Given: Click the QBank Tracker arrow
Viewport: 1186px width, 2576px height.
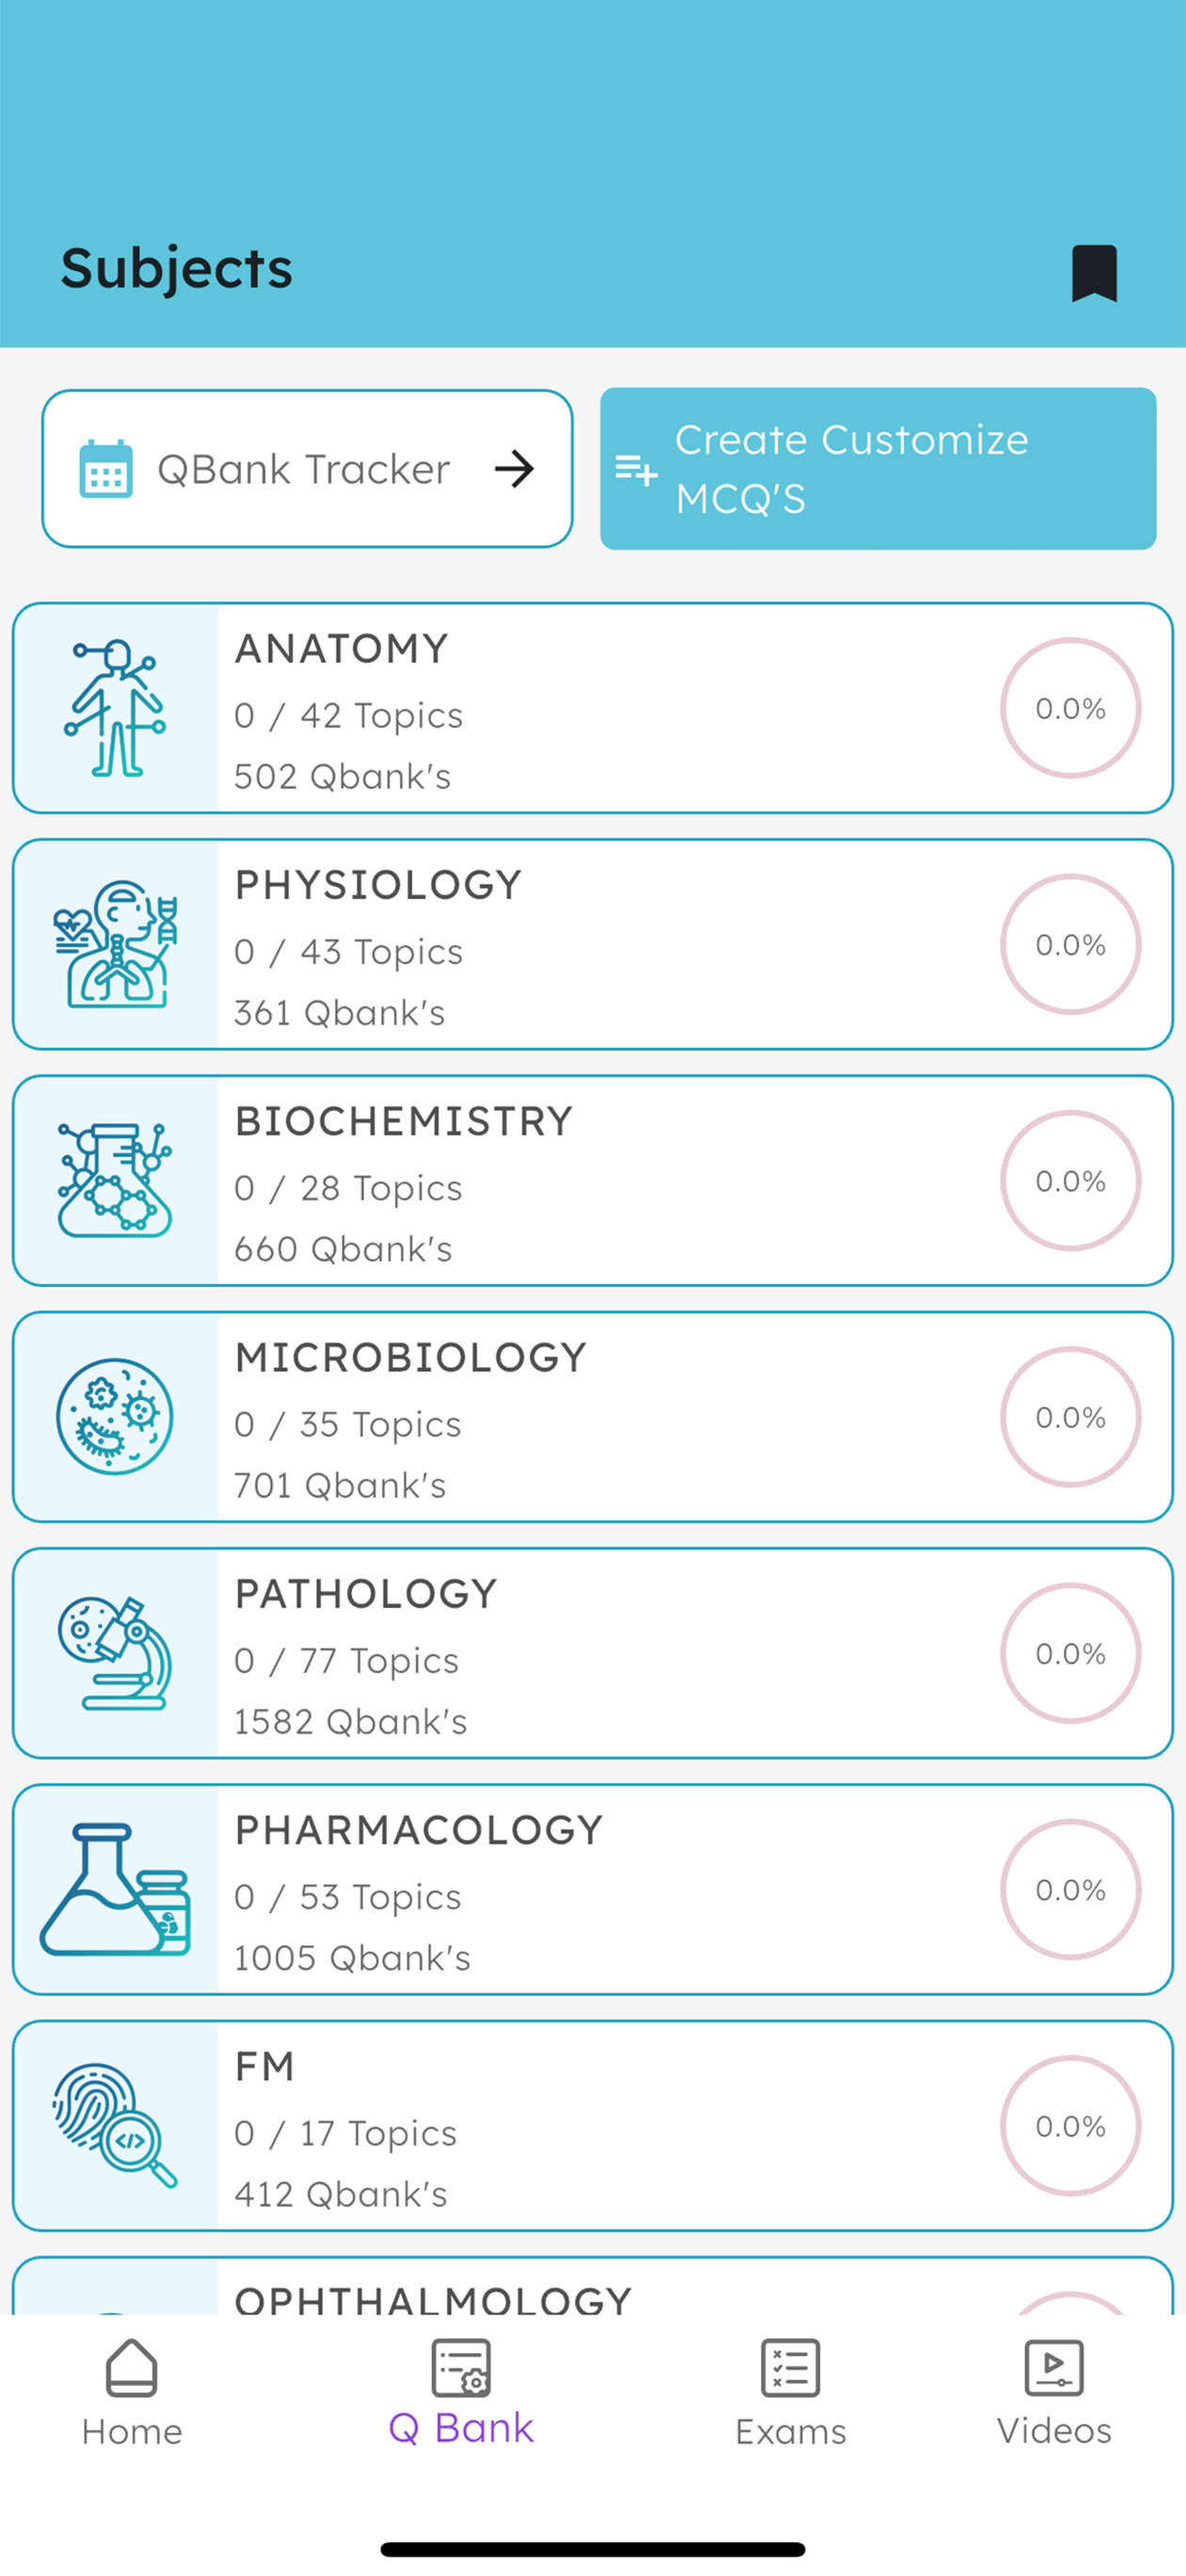Looking at the screenshot, I should pyautogui.click(x=515, y=468).
